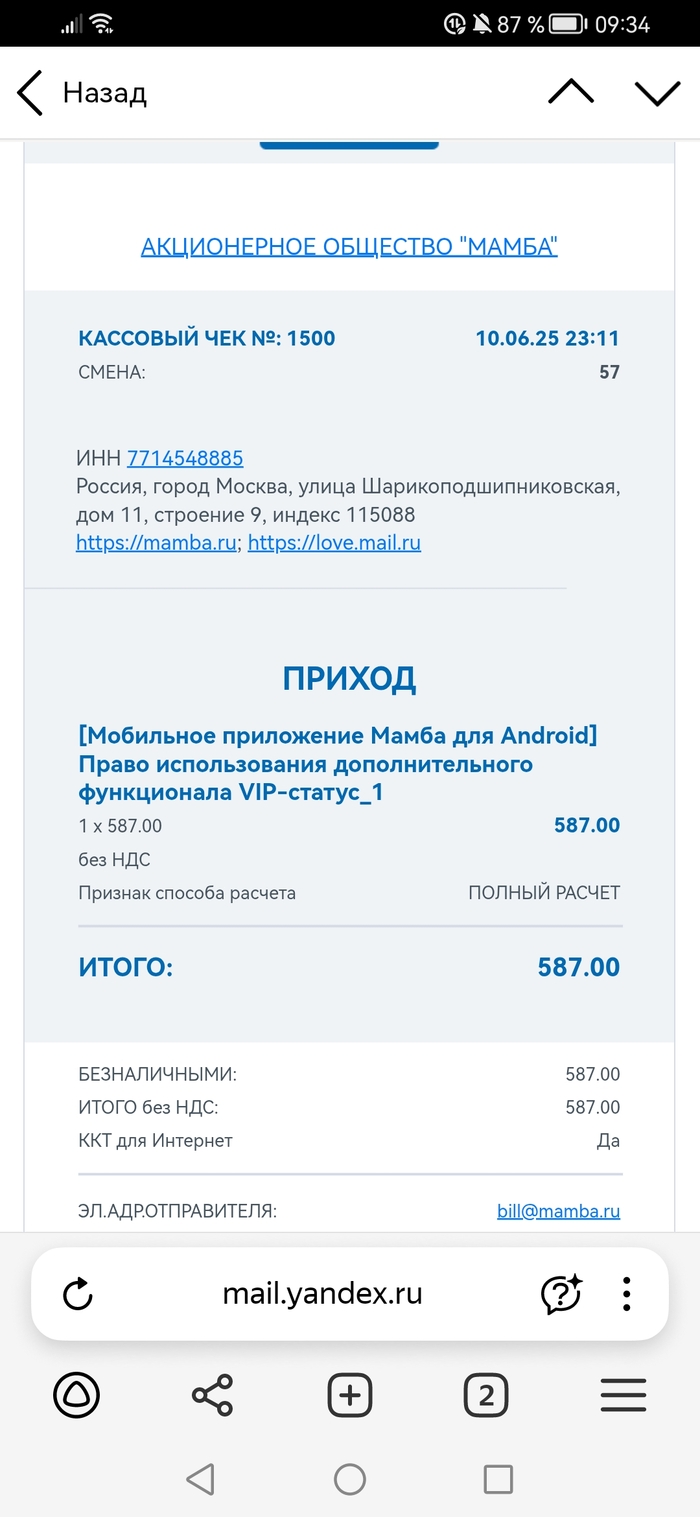Reload the page with refresh icon

[x=77, y=1294]
